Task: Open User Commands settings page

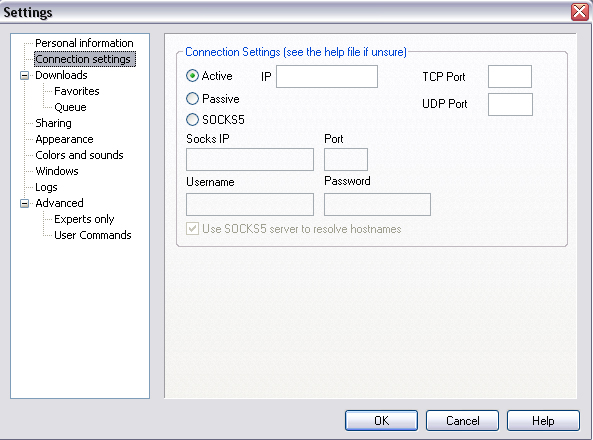Action: click(x=93, y=235)
